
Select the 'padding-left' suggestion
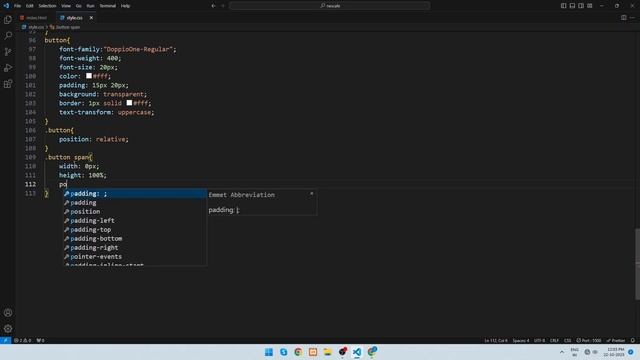pos(135,221)
